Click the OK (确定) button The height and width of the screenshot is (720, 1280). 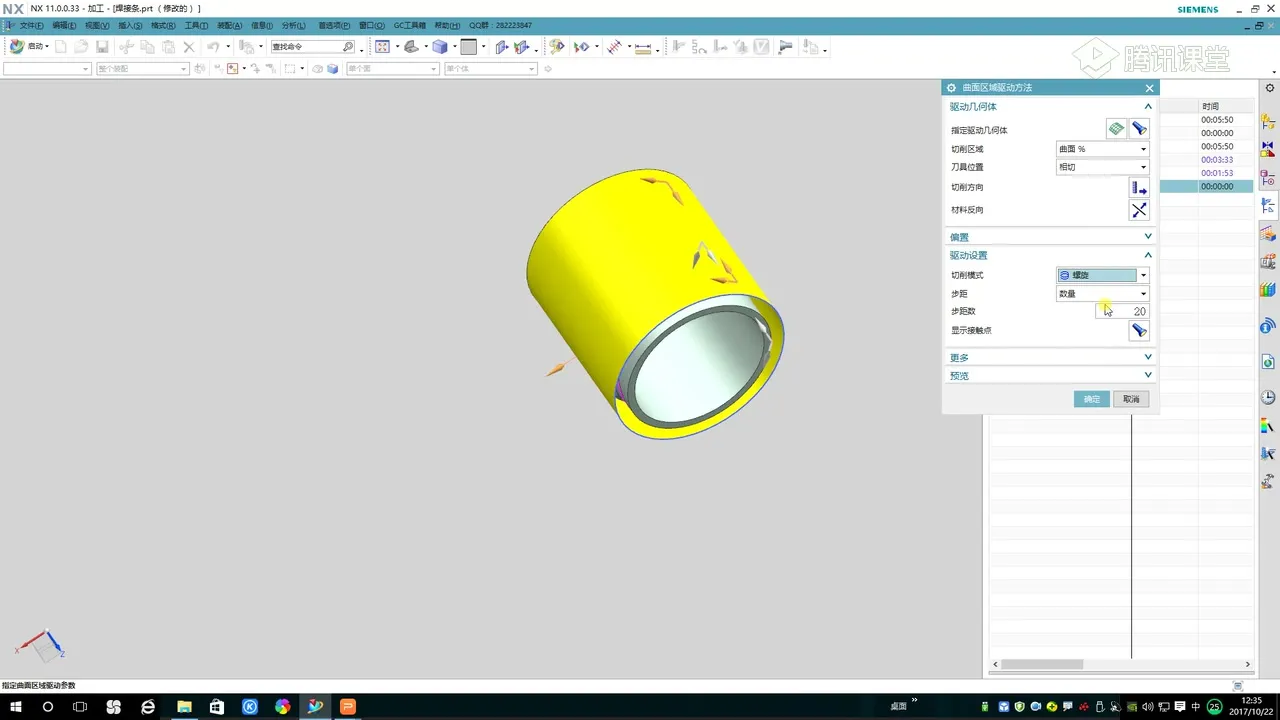[1091, 399]
